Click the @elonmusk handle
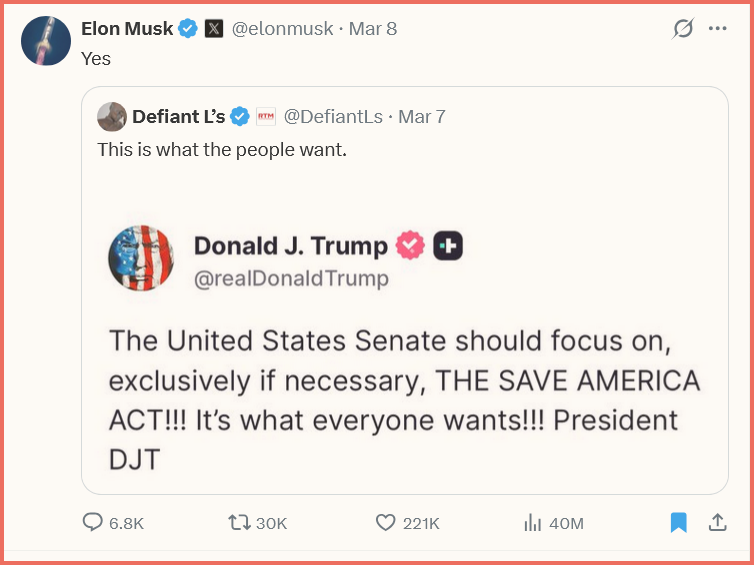This screenshot has height=565, width=754. pyautogui.click(x=282, y=29)
